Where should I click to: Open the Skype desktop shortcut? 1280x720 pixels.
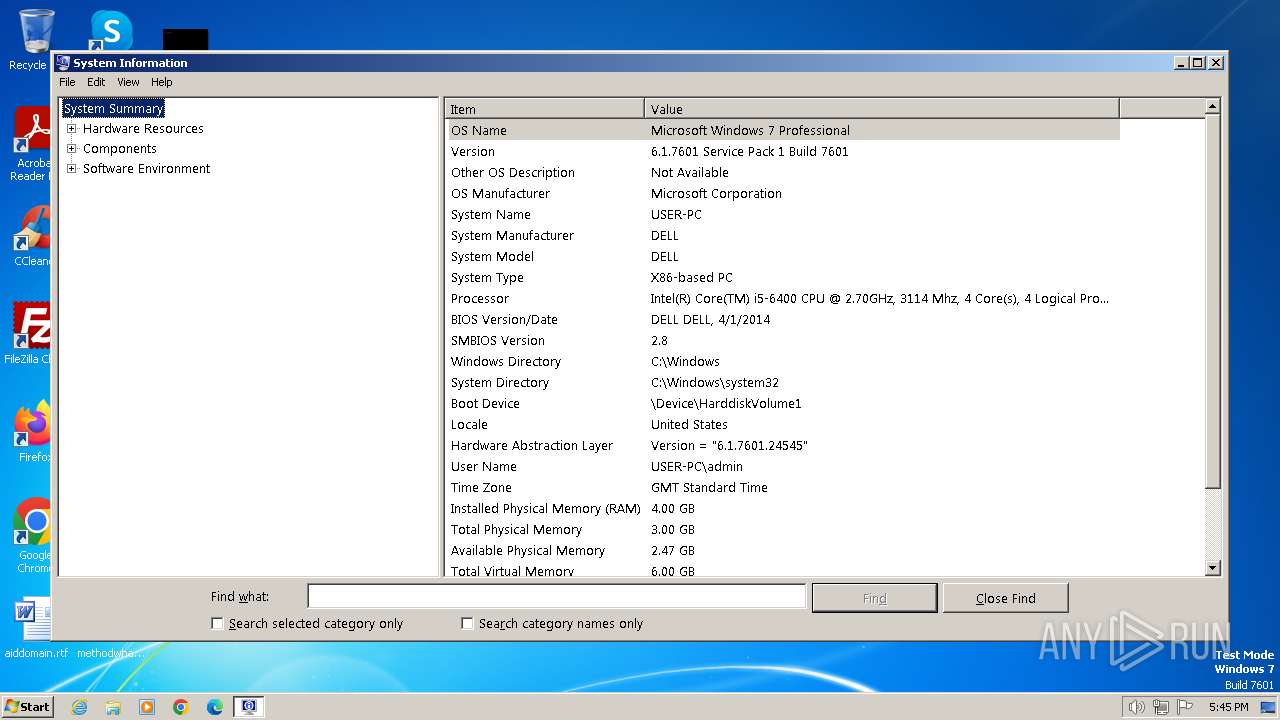pyautogui.click(x=110, y=30)
